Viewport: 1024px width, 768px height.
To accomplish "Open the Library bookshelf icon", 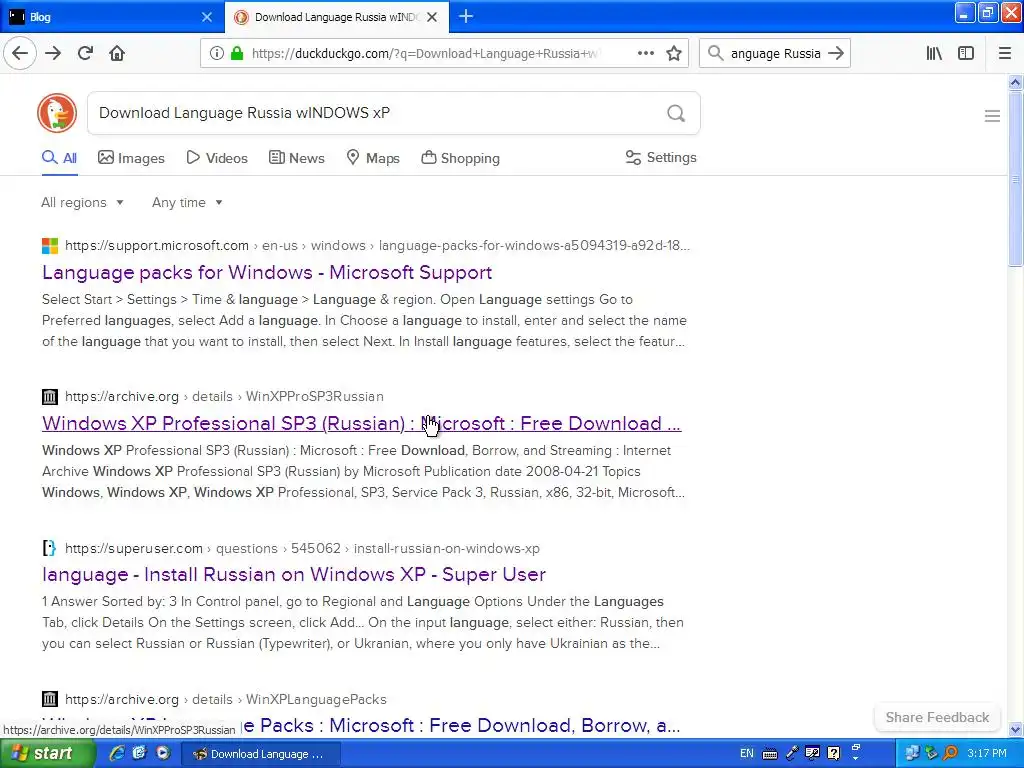I will click(934, 54).
